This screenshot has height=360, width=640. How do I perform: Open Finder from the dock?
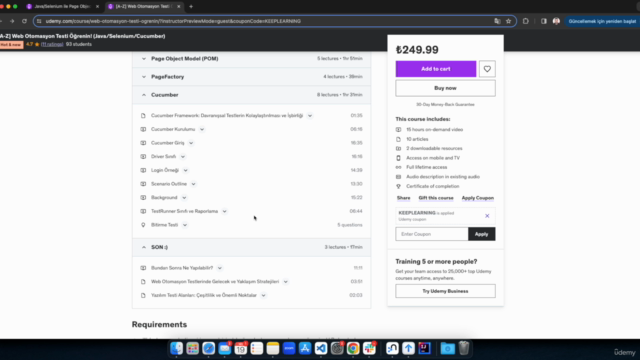176,348
